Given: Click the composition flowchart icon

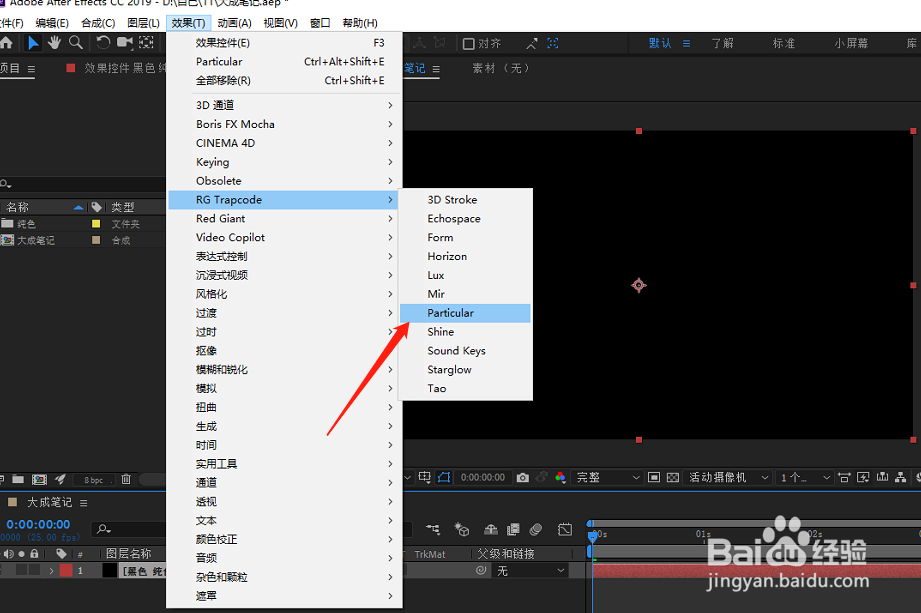Looking at the screenshot, I should point(900,477).
